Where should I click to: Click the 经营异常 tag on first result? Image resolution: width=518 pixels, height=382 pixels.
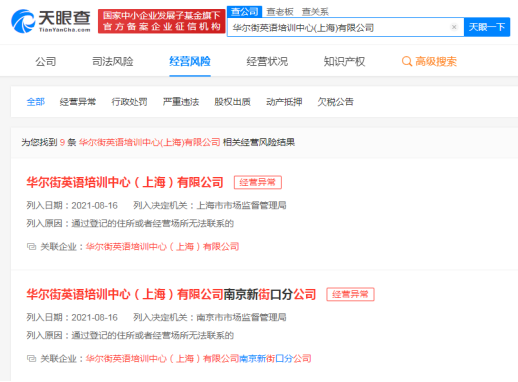[258, 182]
